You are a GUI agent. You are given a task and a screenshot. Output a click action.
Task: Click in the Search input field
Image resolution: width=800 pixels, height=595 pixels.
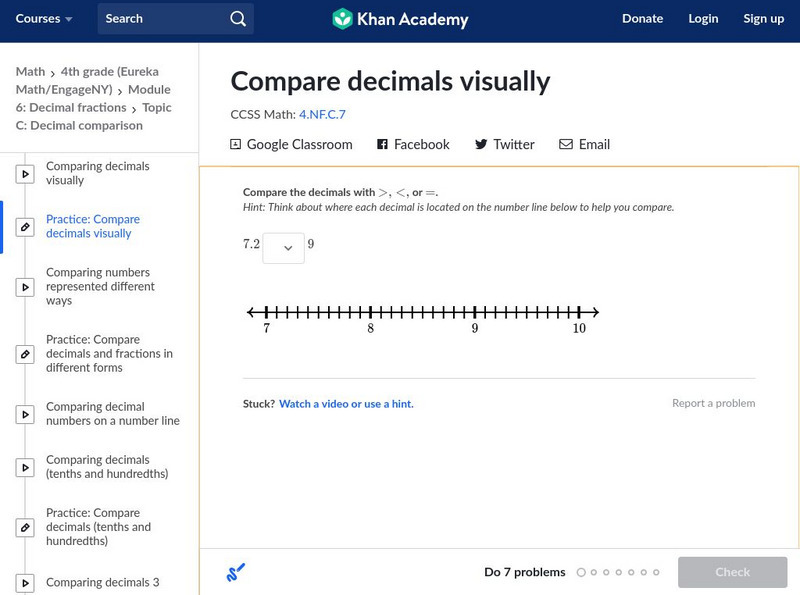165,19
